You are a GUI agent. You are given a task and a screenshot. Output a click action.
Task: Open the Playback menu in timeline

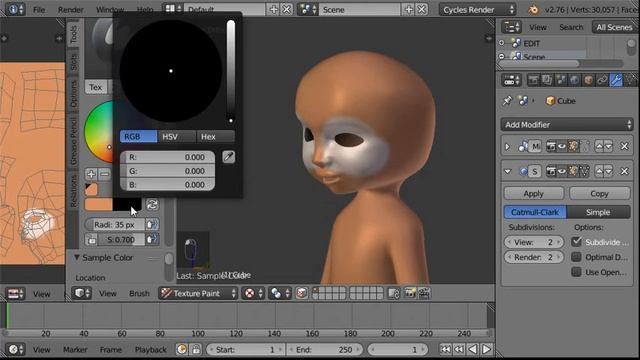pyautogui.click(x=151, y=350)
